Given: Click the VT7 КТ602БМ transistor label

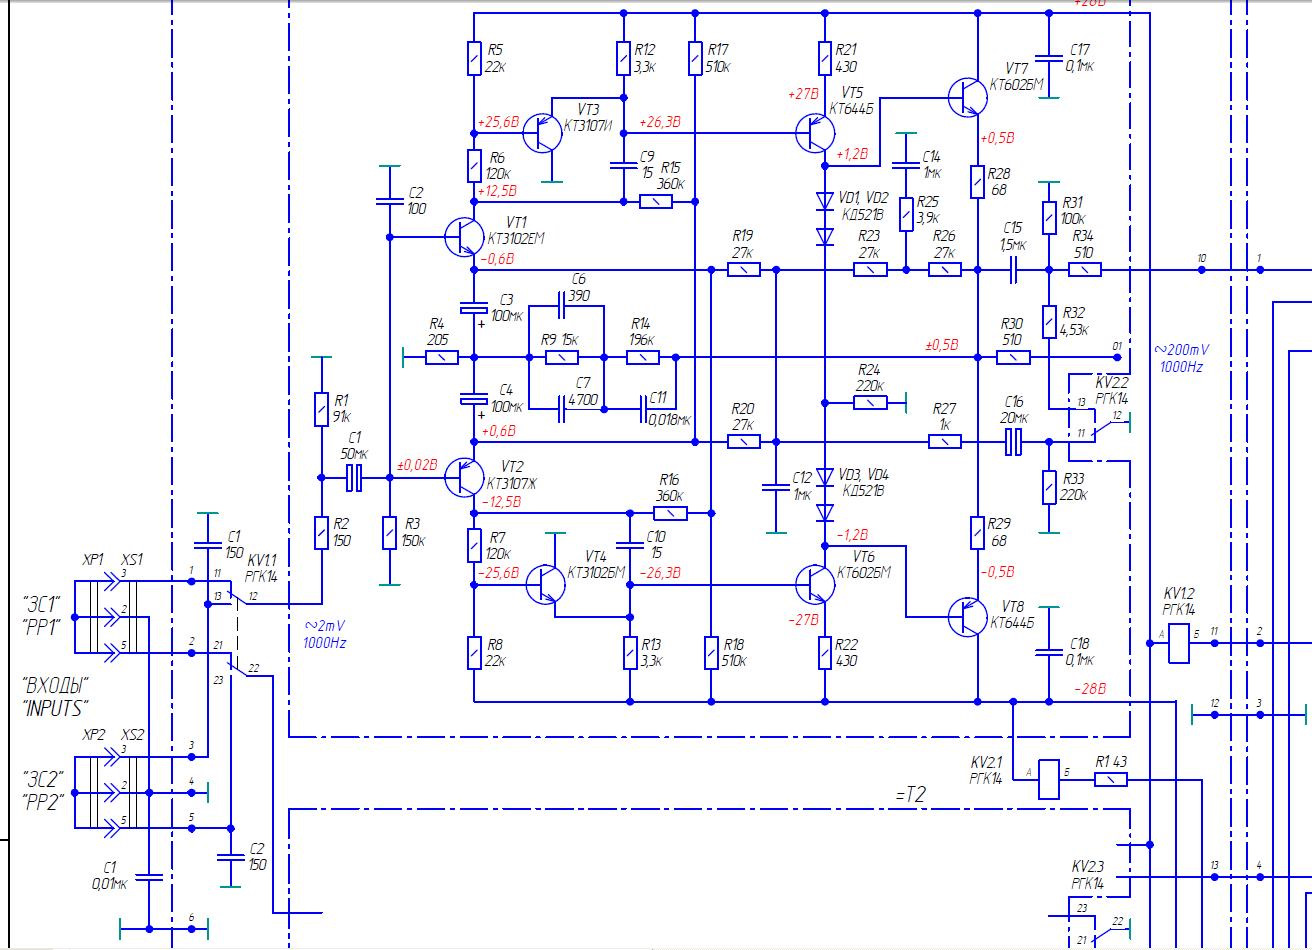Looking at the screenshot, I should point(1016,76).
